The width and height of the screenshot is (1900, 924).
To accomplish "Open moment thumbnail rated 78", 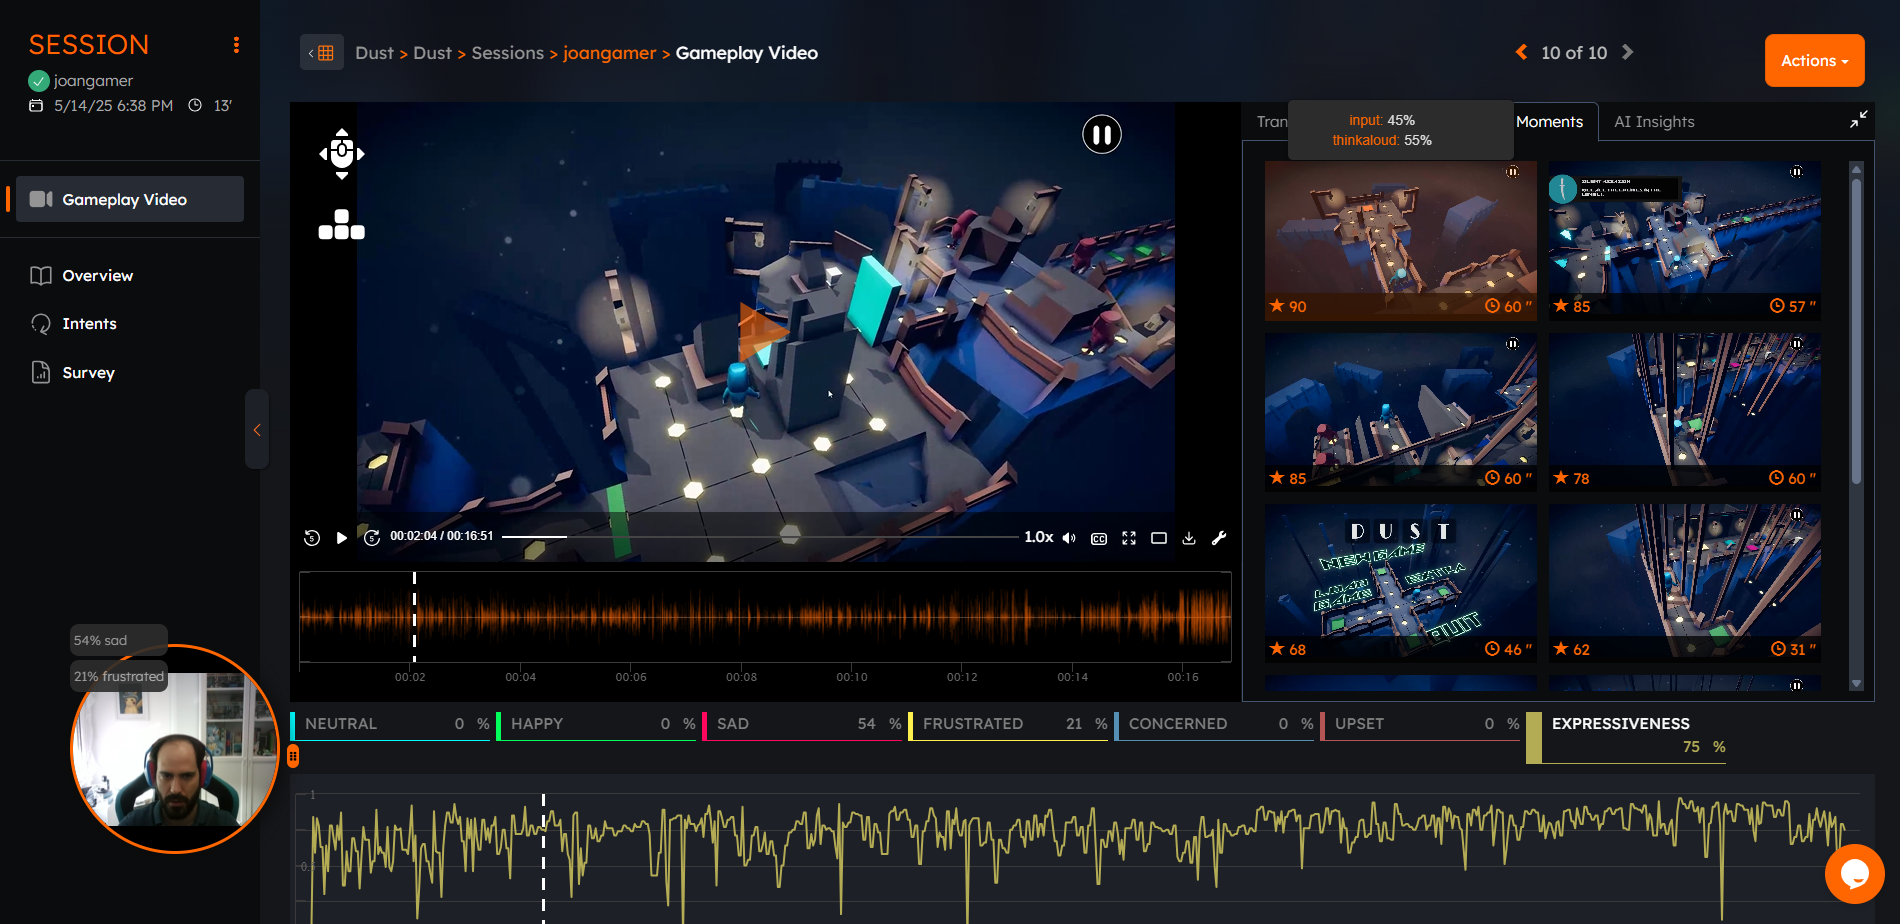I will click(x=1684, y=412).
